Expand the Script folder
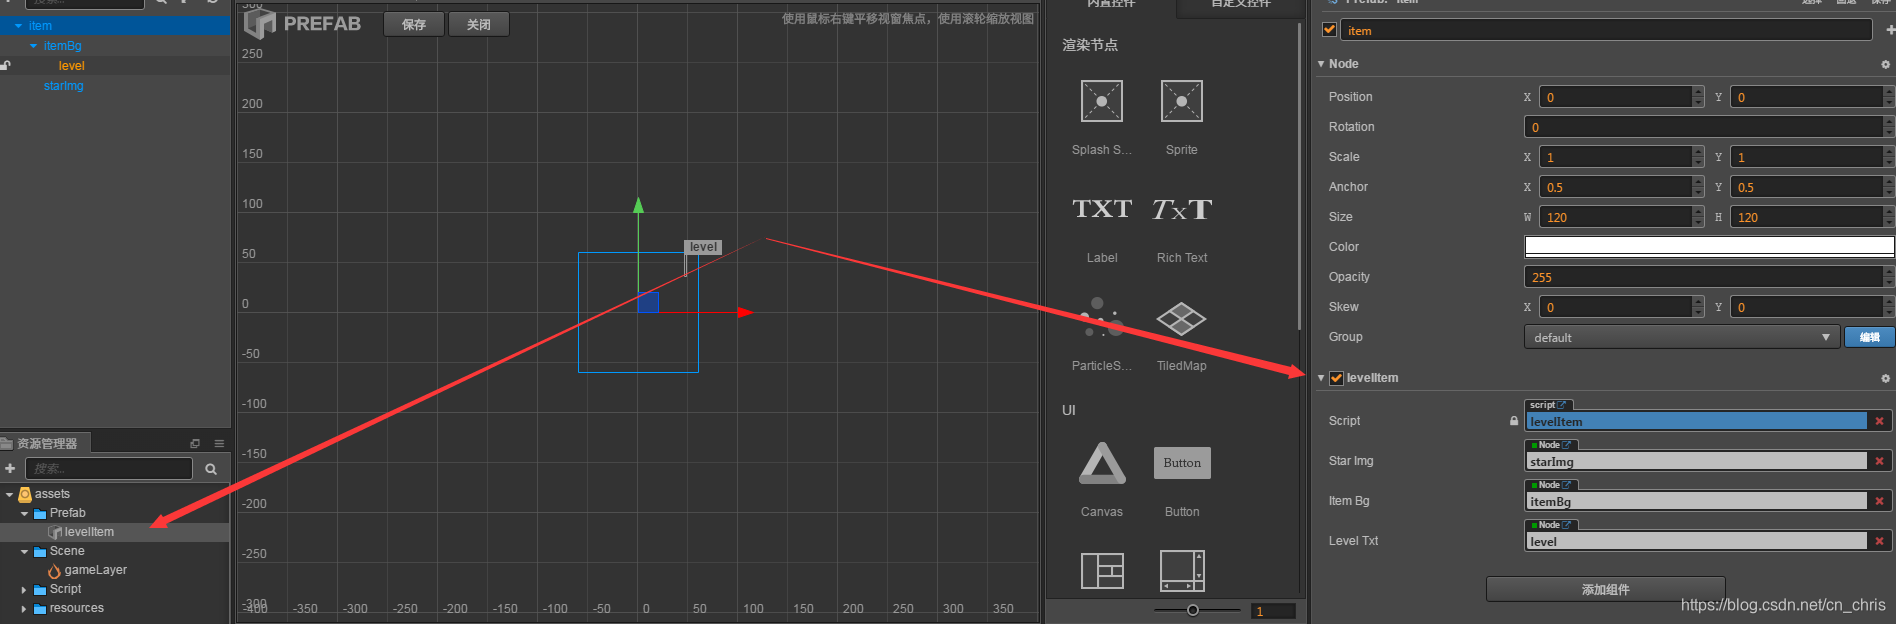This screenshot has width=1896, height=624. click(x=24, y=590)
